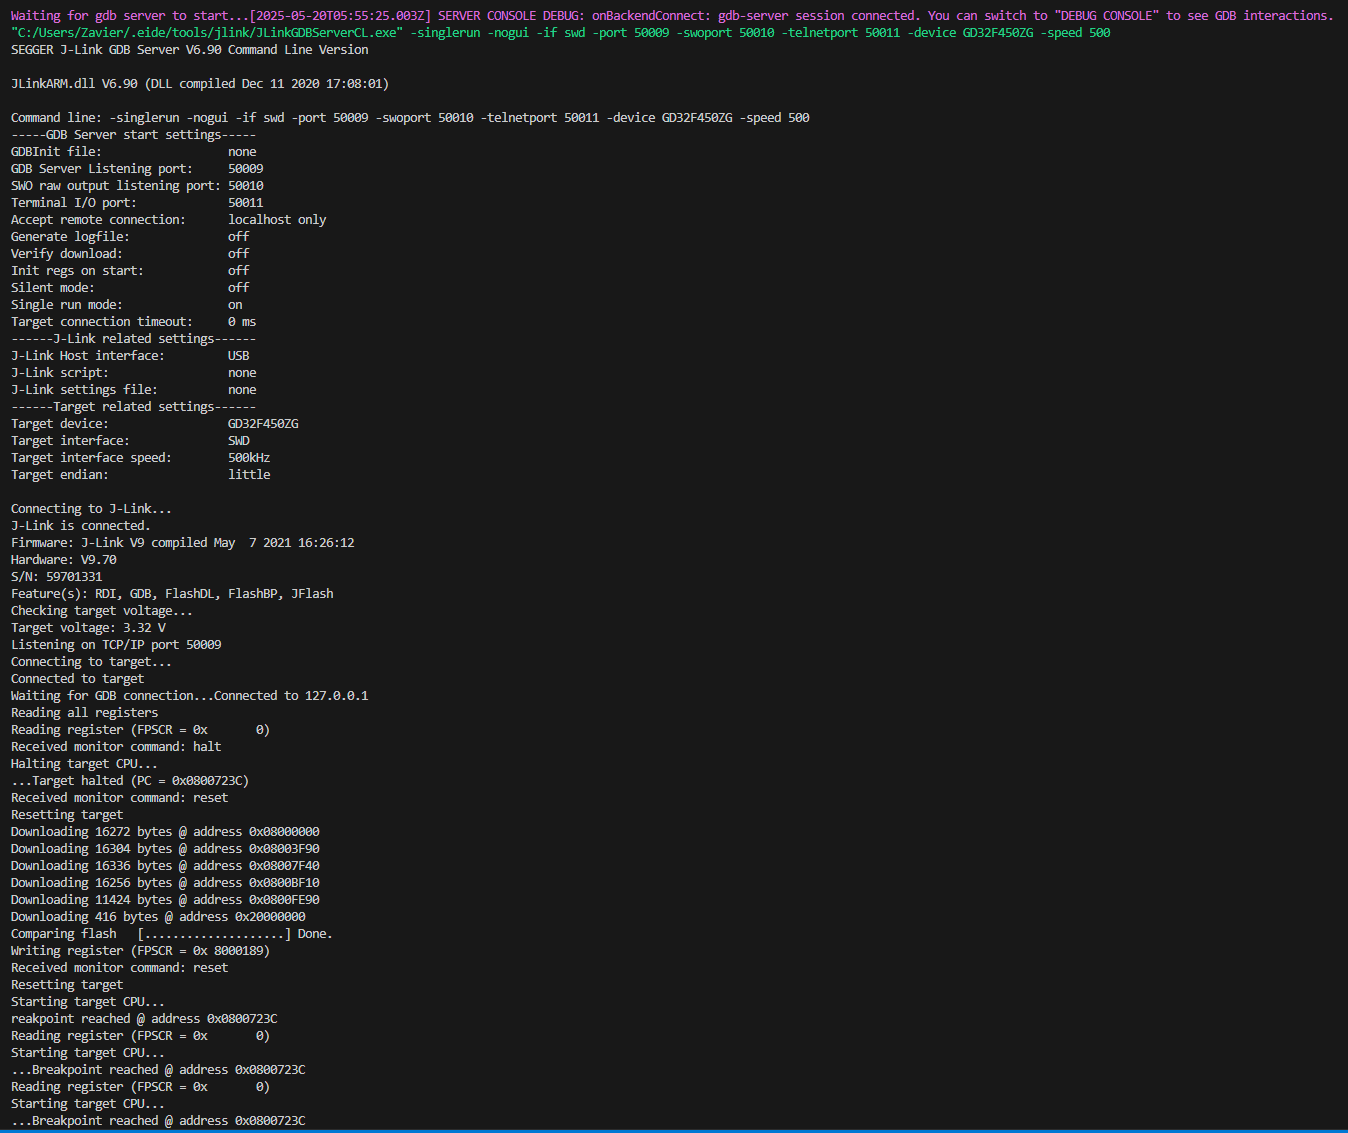The image size is (1348, 1133).
Task: Click the 'off' value for Generate logfile
Action: (238, 237)
